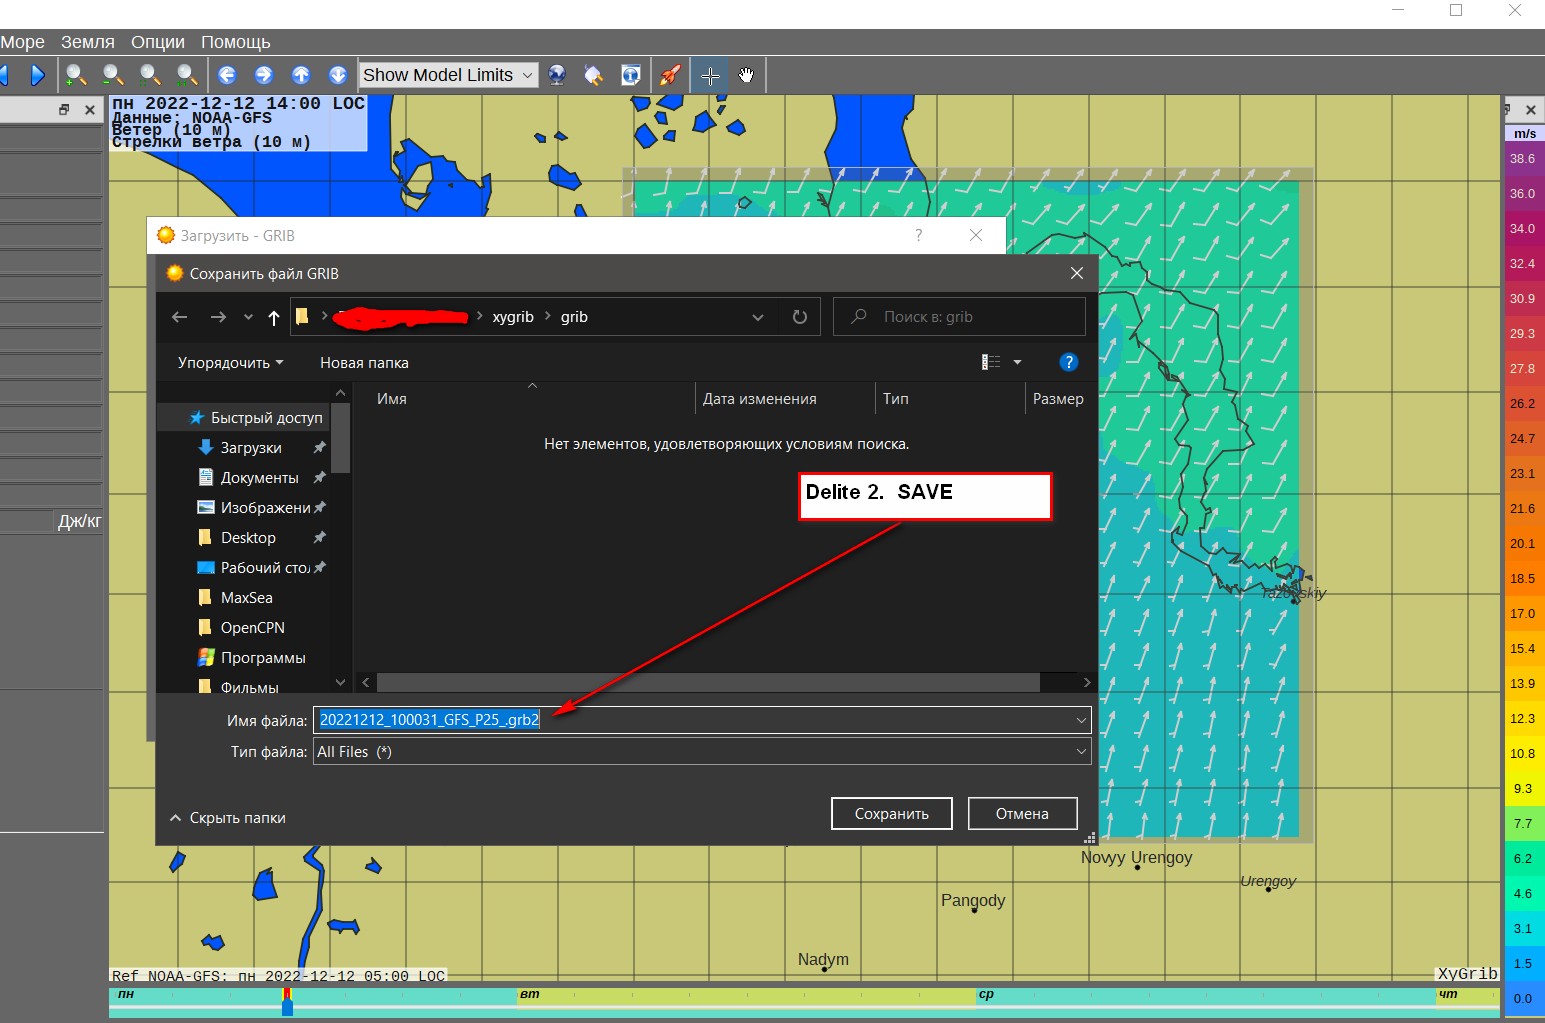Collapse folders with Скрыть папки

pos(228,818)
